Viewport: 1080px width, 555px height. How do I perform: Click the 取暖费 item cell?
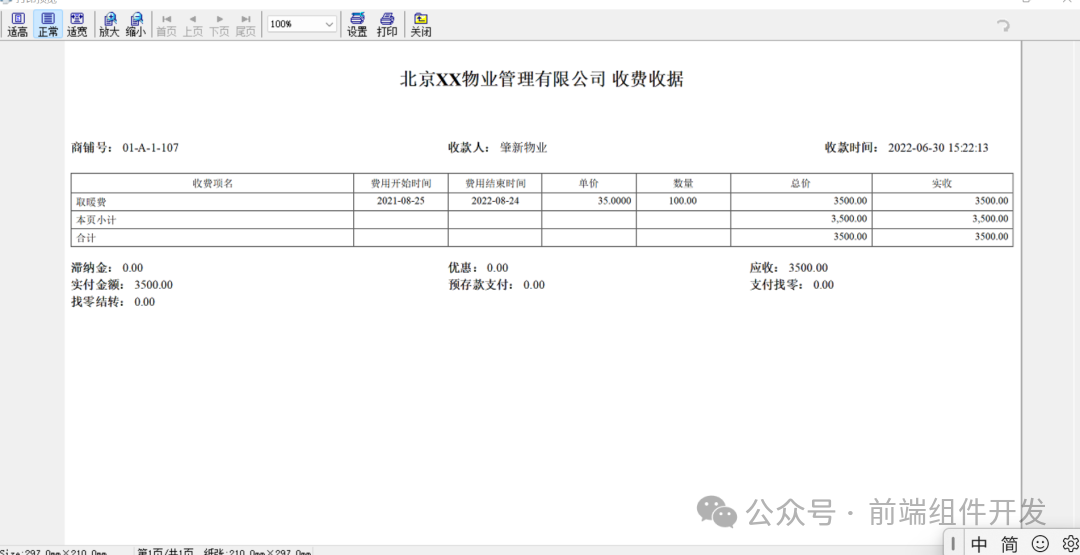[212, 201]
